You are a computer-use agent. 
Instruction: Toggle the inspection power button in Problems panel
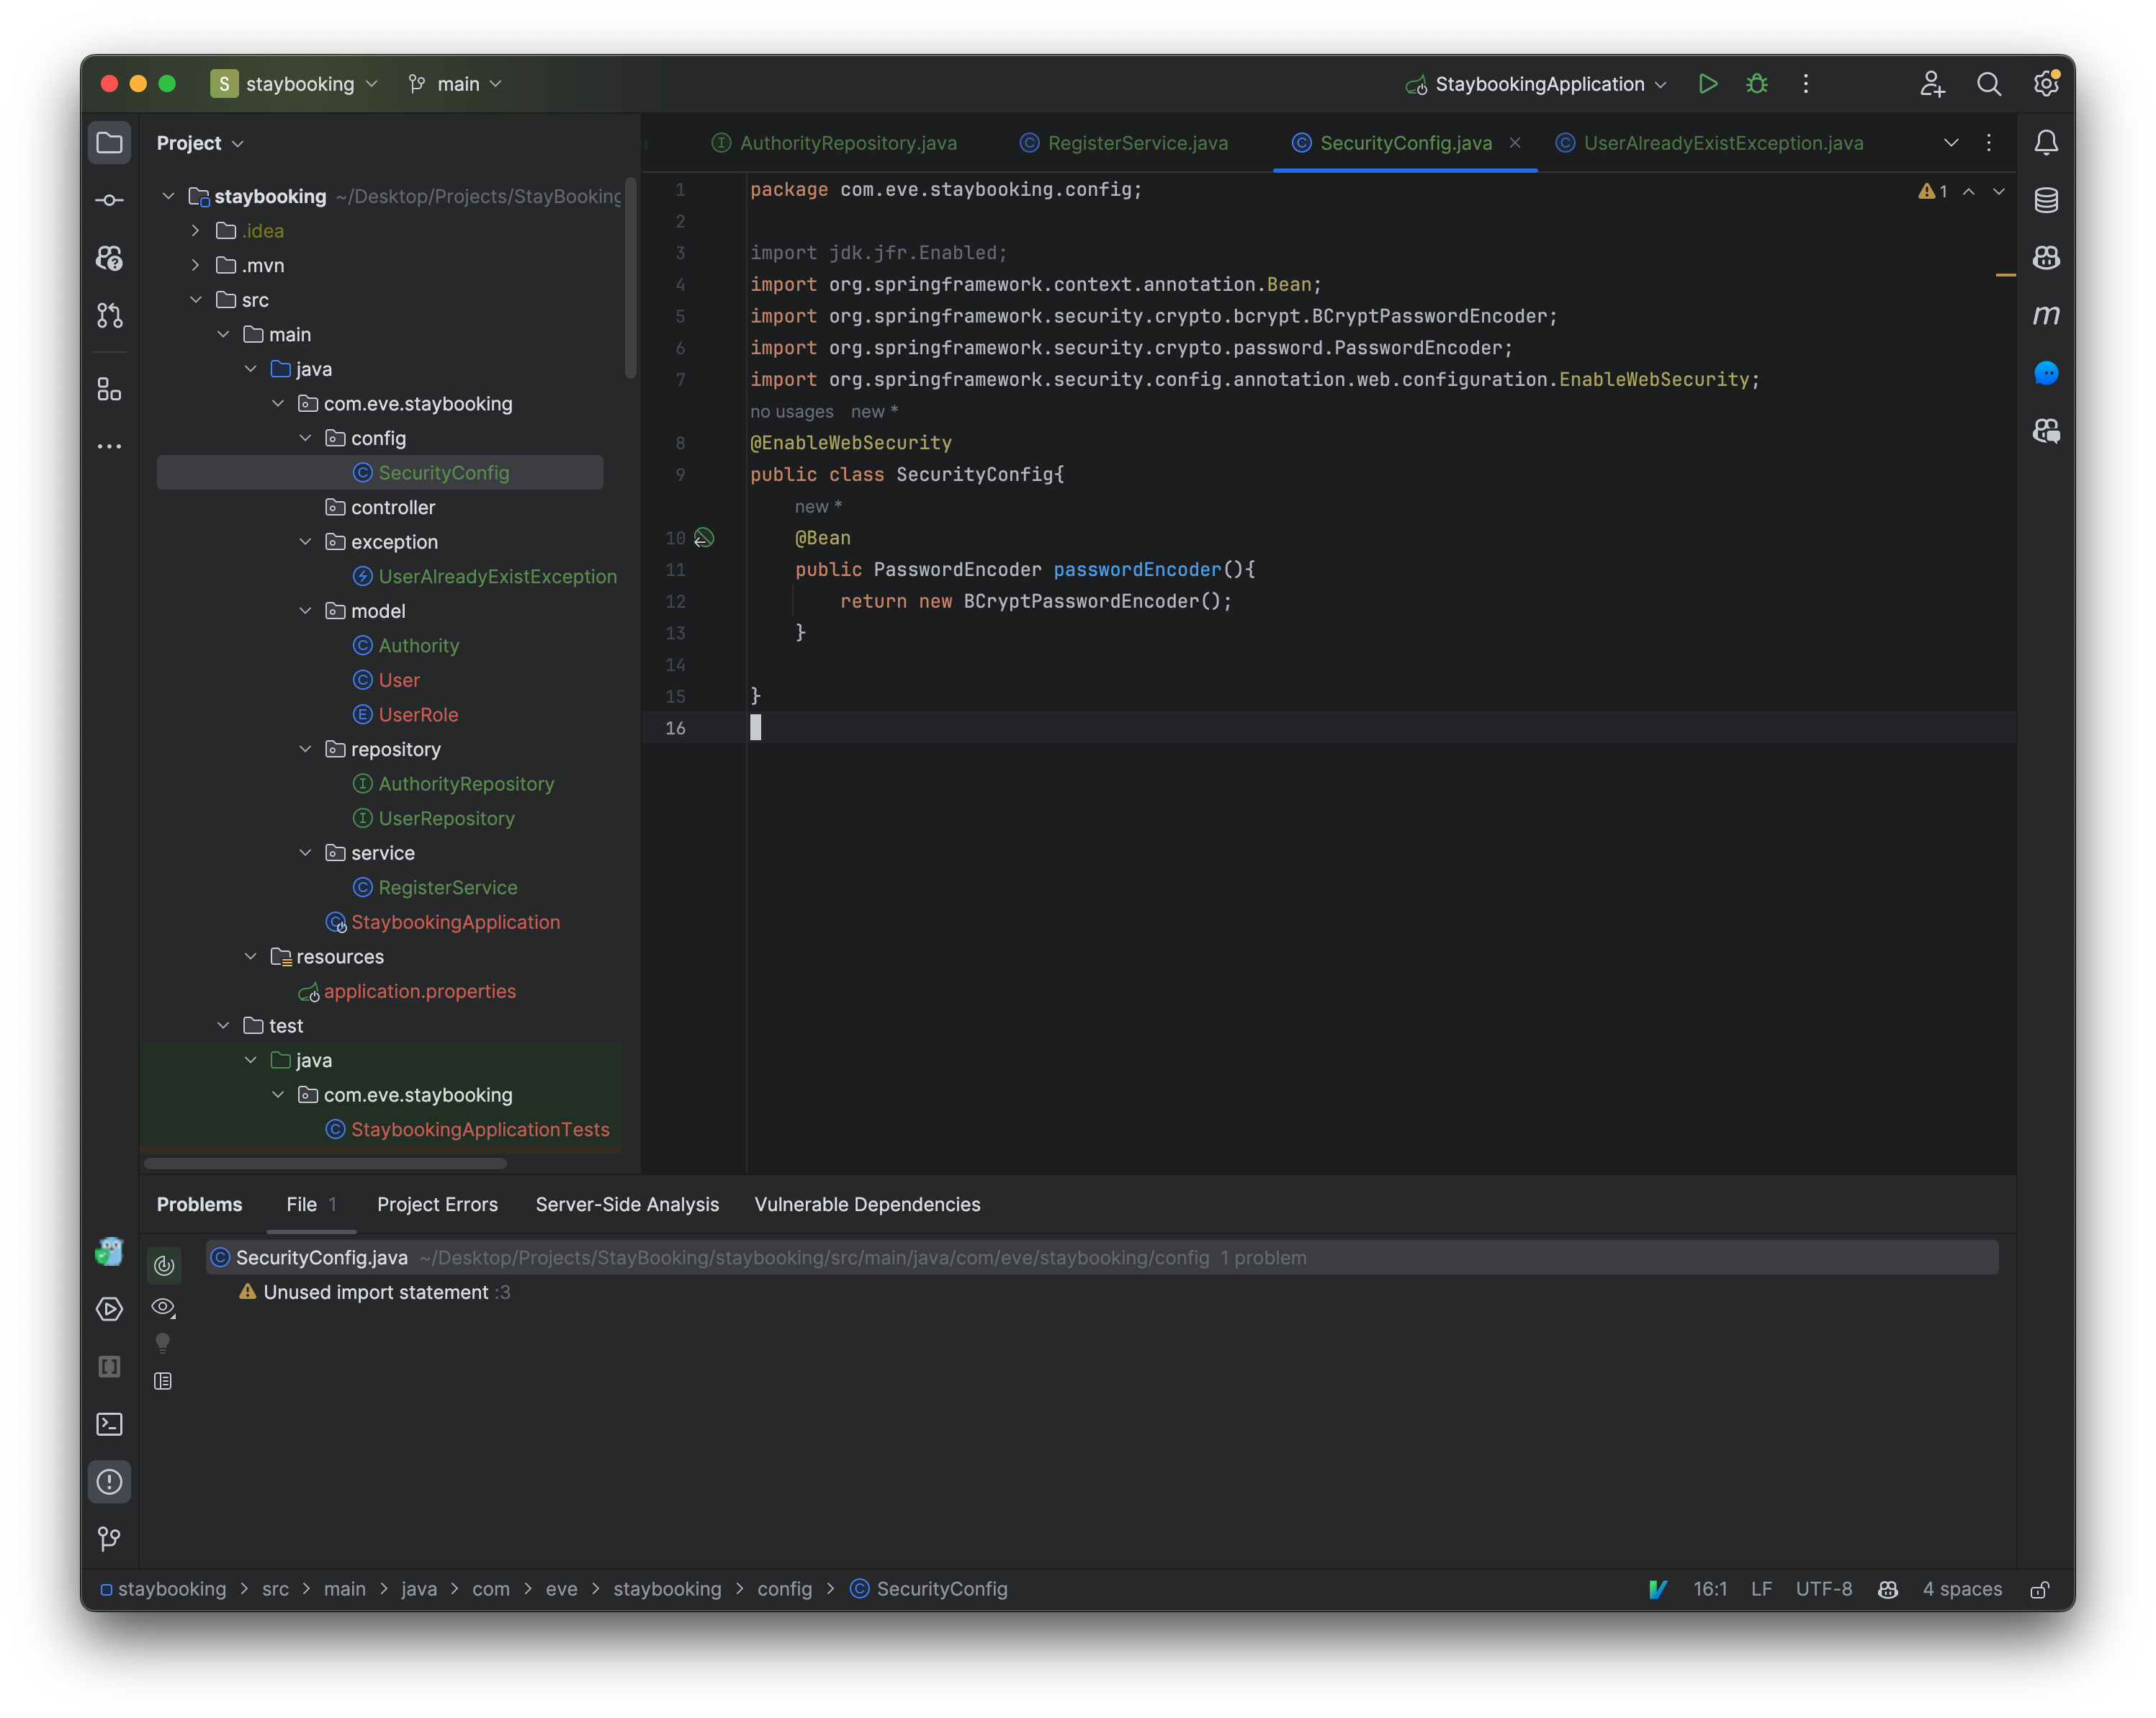point(163,1265)
